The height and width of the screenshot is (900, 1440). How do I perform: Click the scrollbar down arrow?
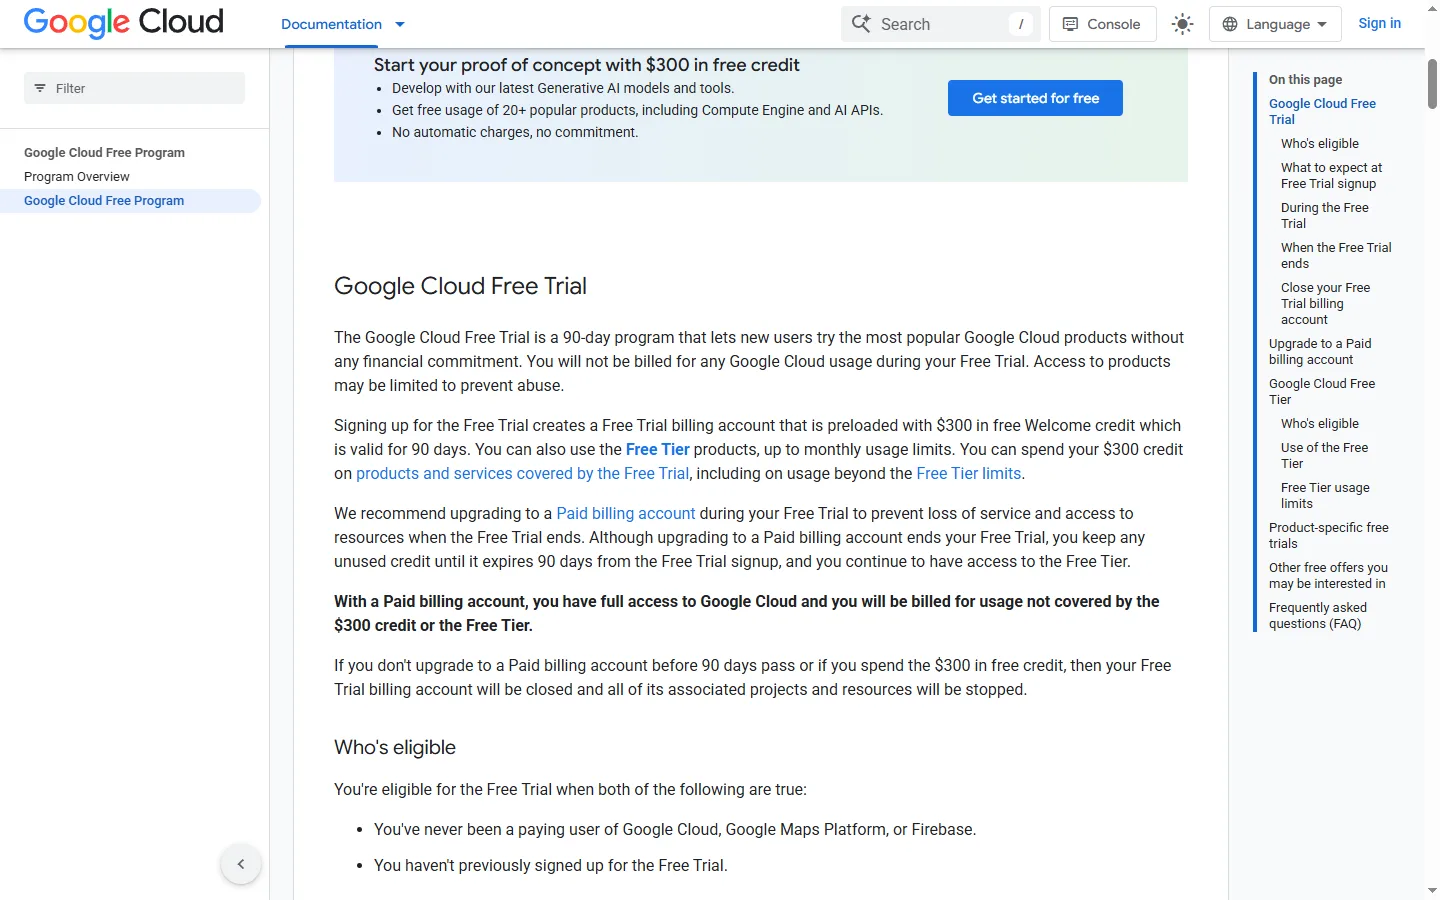[x=1432, y=890]
